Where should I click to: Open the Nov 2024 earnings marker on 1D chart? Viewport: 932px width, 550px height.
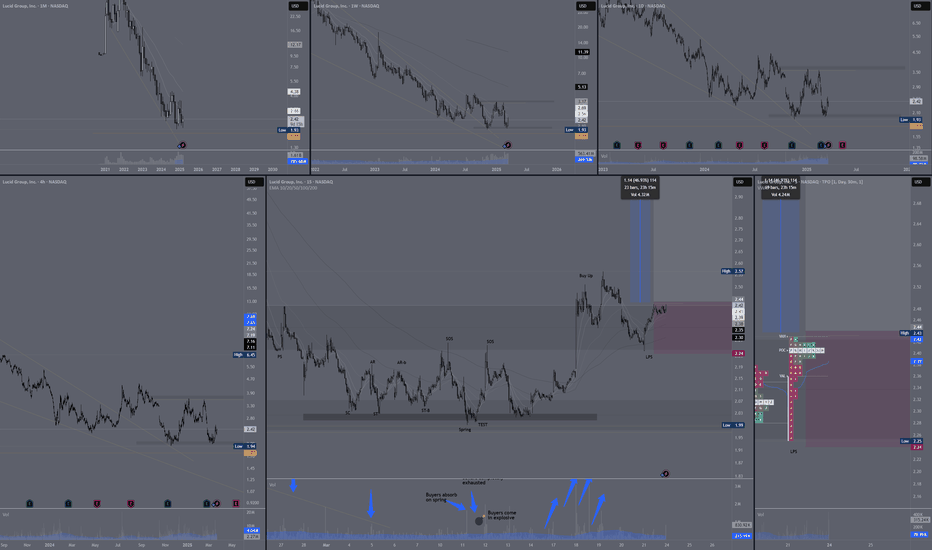792,145
